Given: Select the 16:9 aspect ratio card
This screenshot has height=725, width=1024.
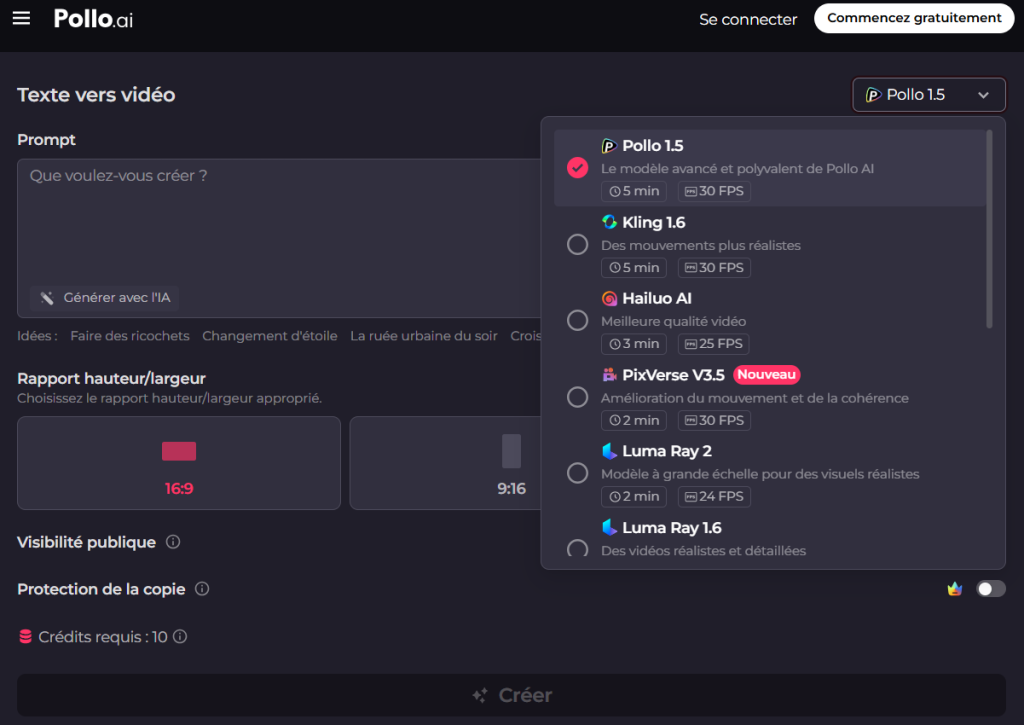Looking at the screenshot, I should click(x=179, y=463).
